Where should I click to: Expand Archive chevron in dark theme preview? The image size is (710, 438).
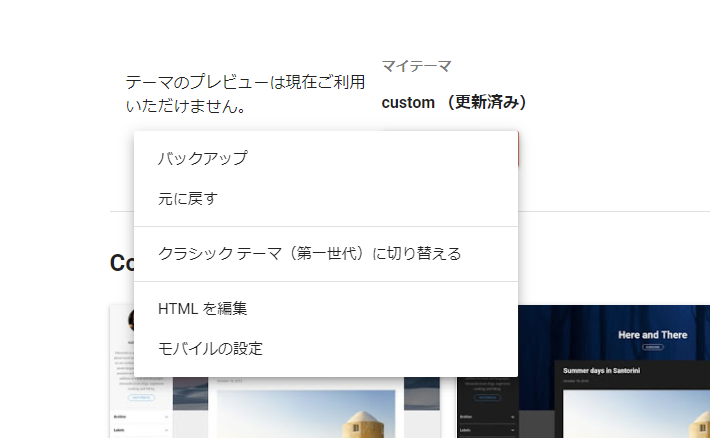coord(513,417)
